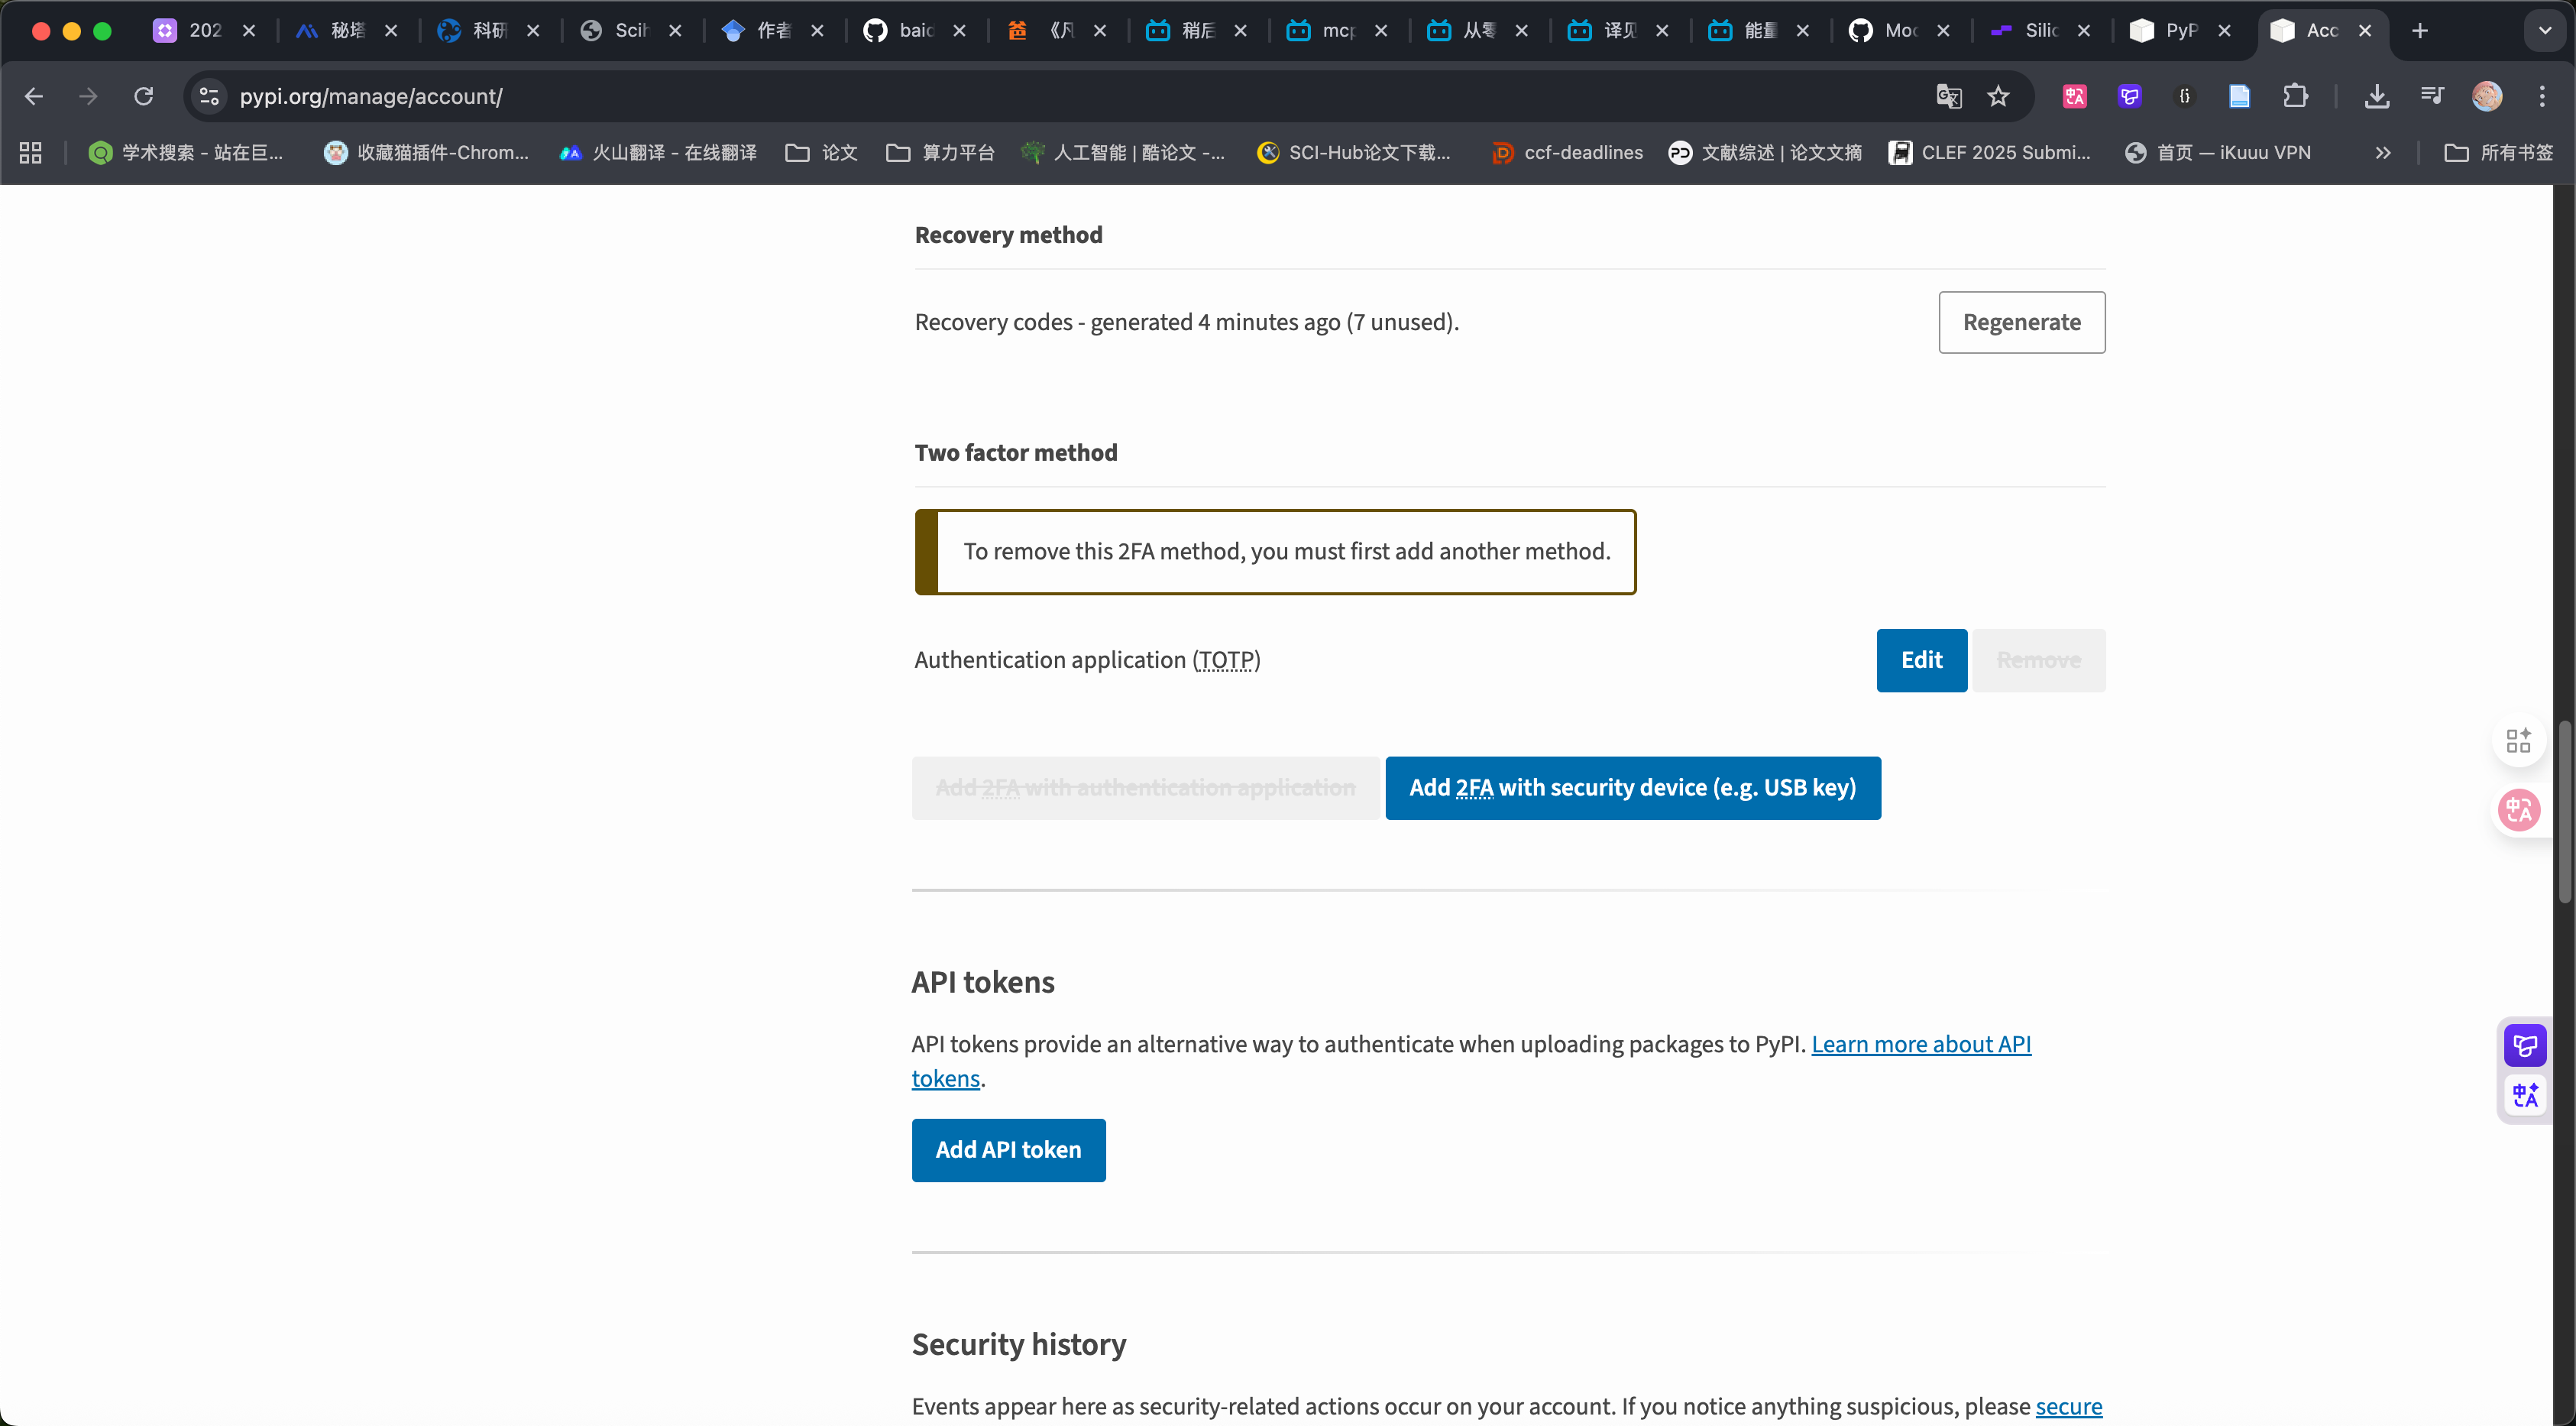2576x1426 pixels.
Task: Bookmark this page with the star icon
Action: [x=1998, y=96]
